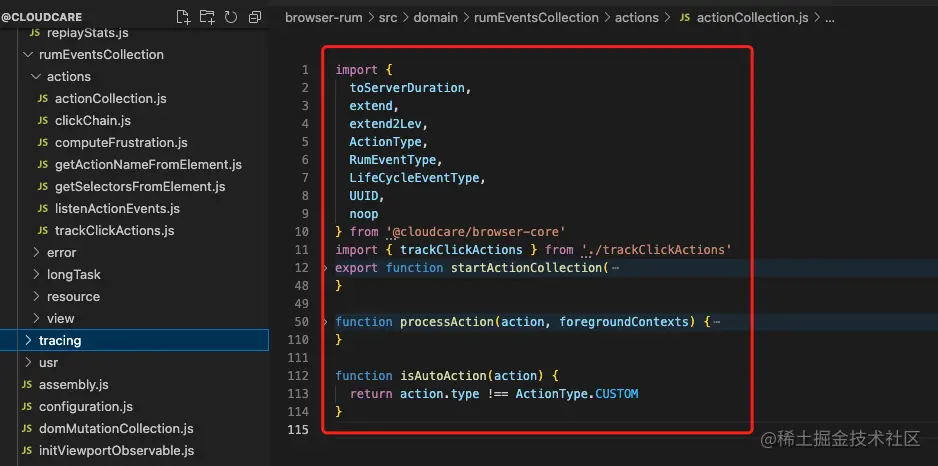
Task: Refresh the explorer with the refresh icon
Action: point(231,17)
